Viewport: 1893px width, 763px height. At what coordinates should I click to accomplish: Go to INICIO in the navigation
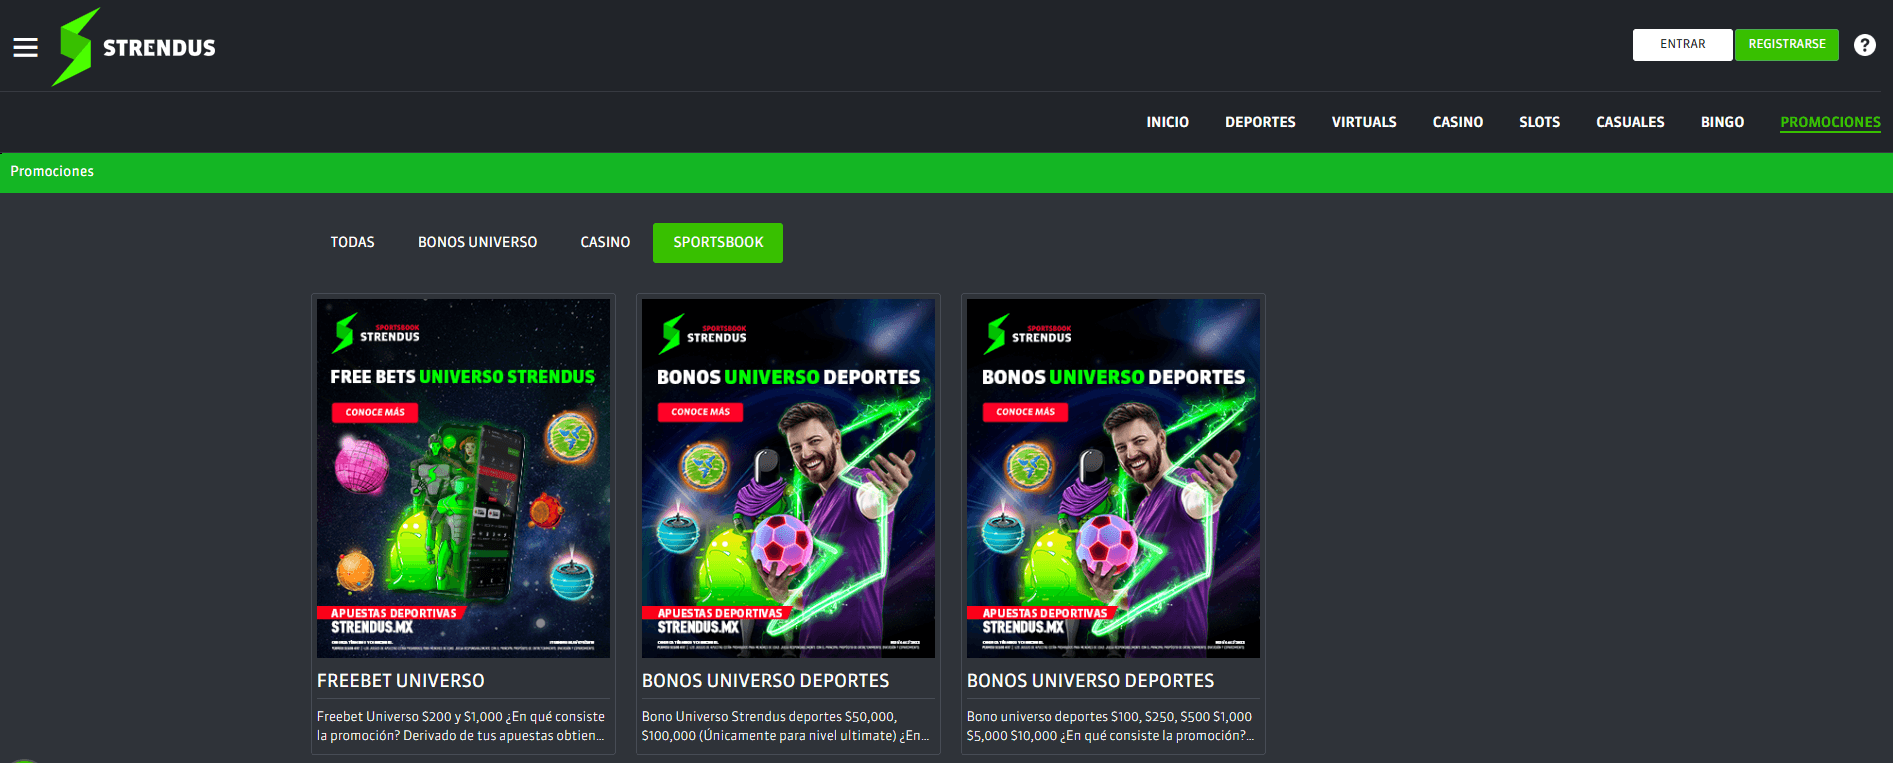1167,122
